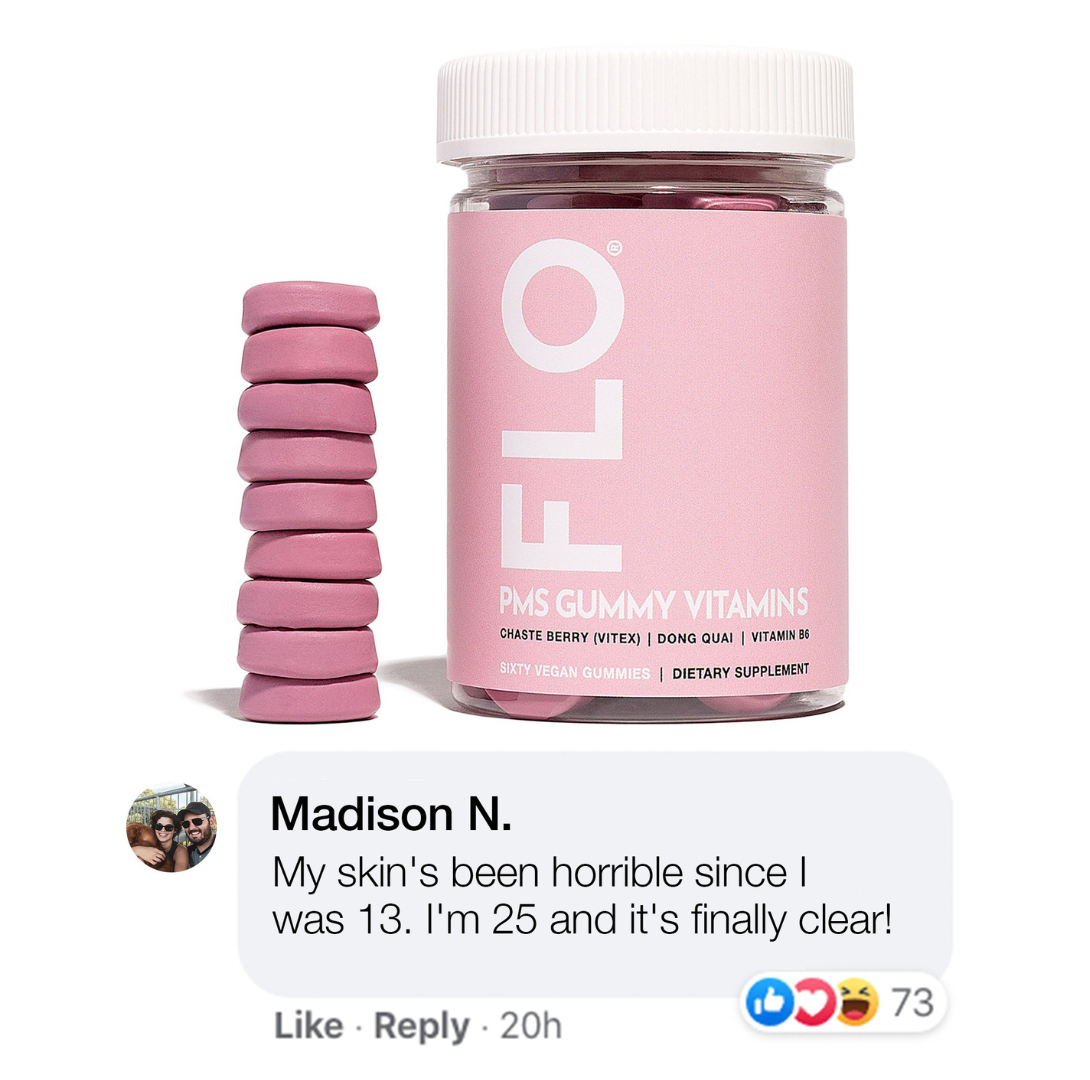
Task: Open the 73 reactions count
Action: click(x=912, y=1002)
